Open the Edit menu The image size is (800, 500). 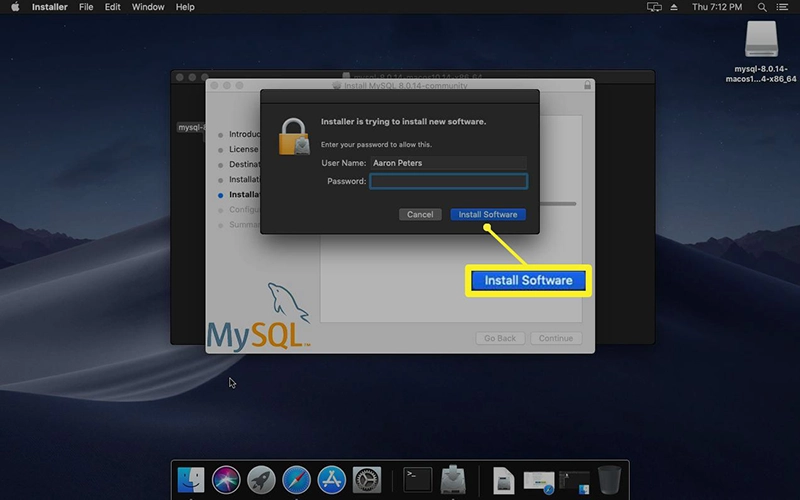click(112, 7)
